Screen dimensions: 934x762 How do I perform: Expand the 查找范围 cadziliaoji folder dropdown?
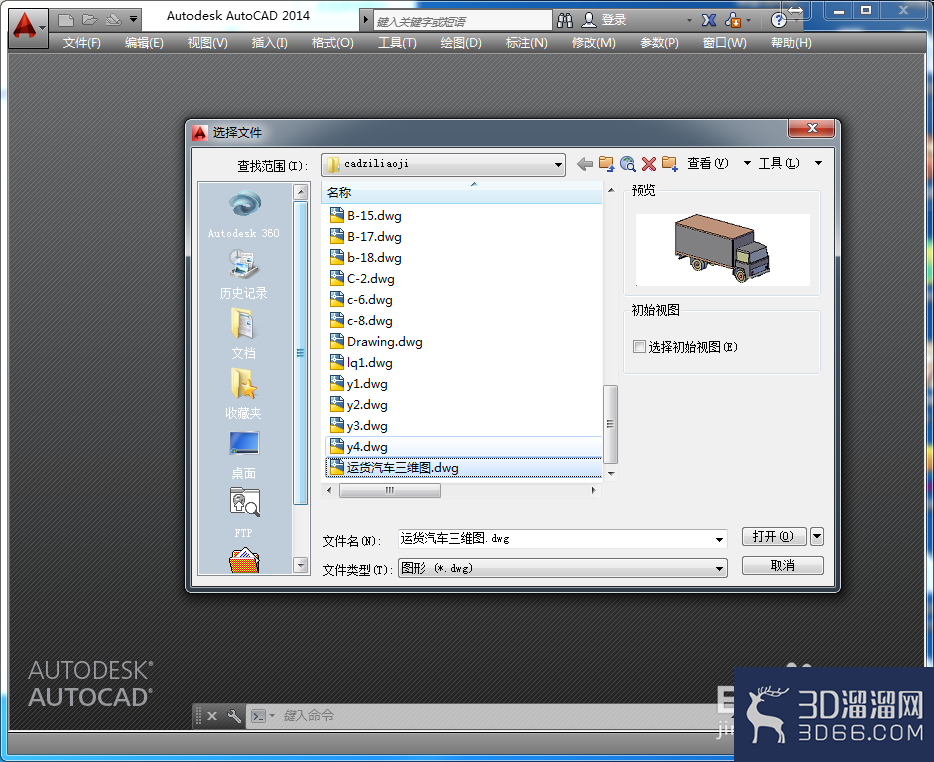[x=558, y=164]
